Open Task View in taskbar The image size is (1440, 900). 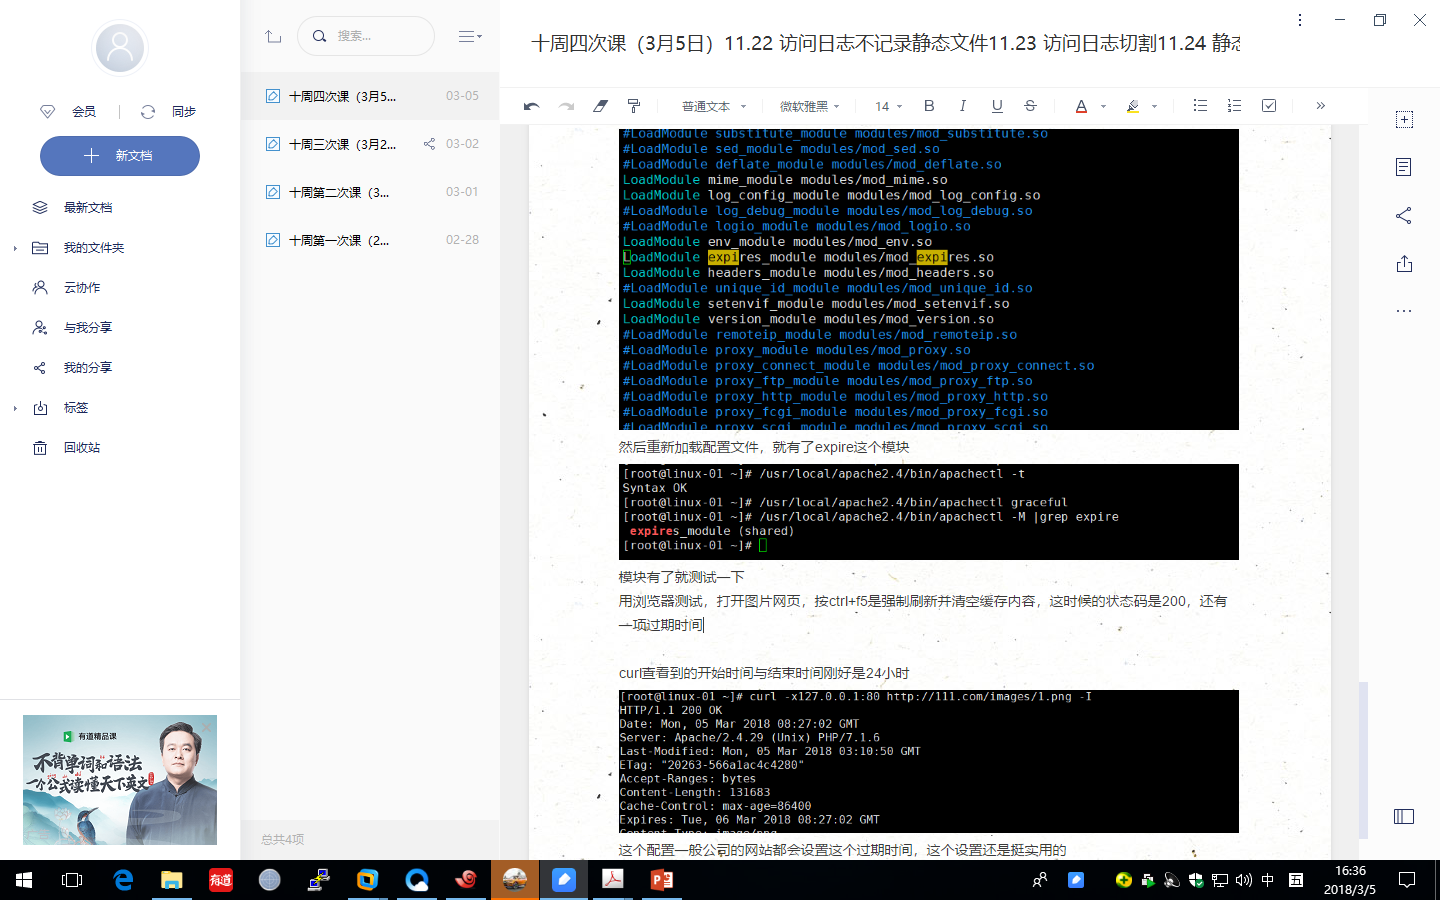coord(72,880)
